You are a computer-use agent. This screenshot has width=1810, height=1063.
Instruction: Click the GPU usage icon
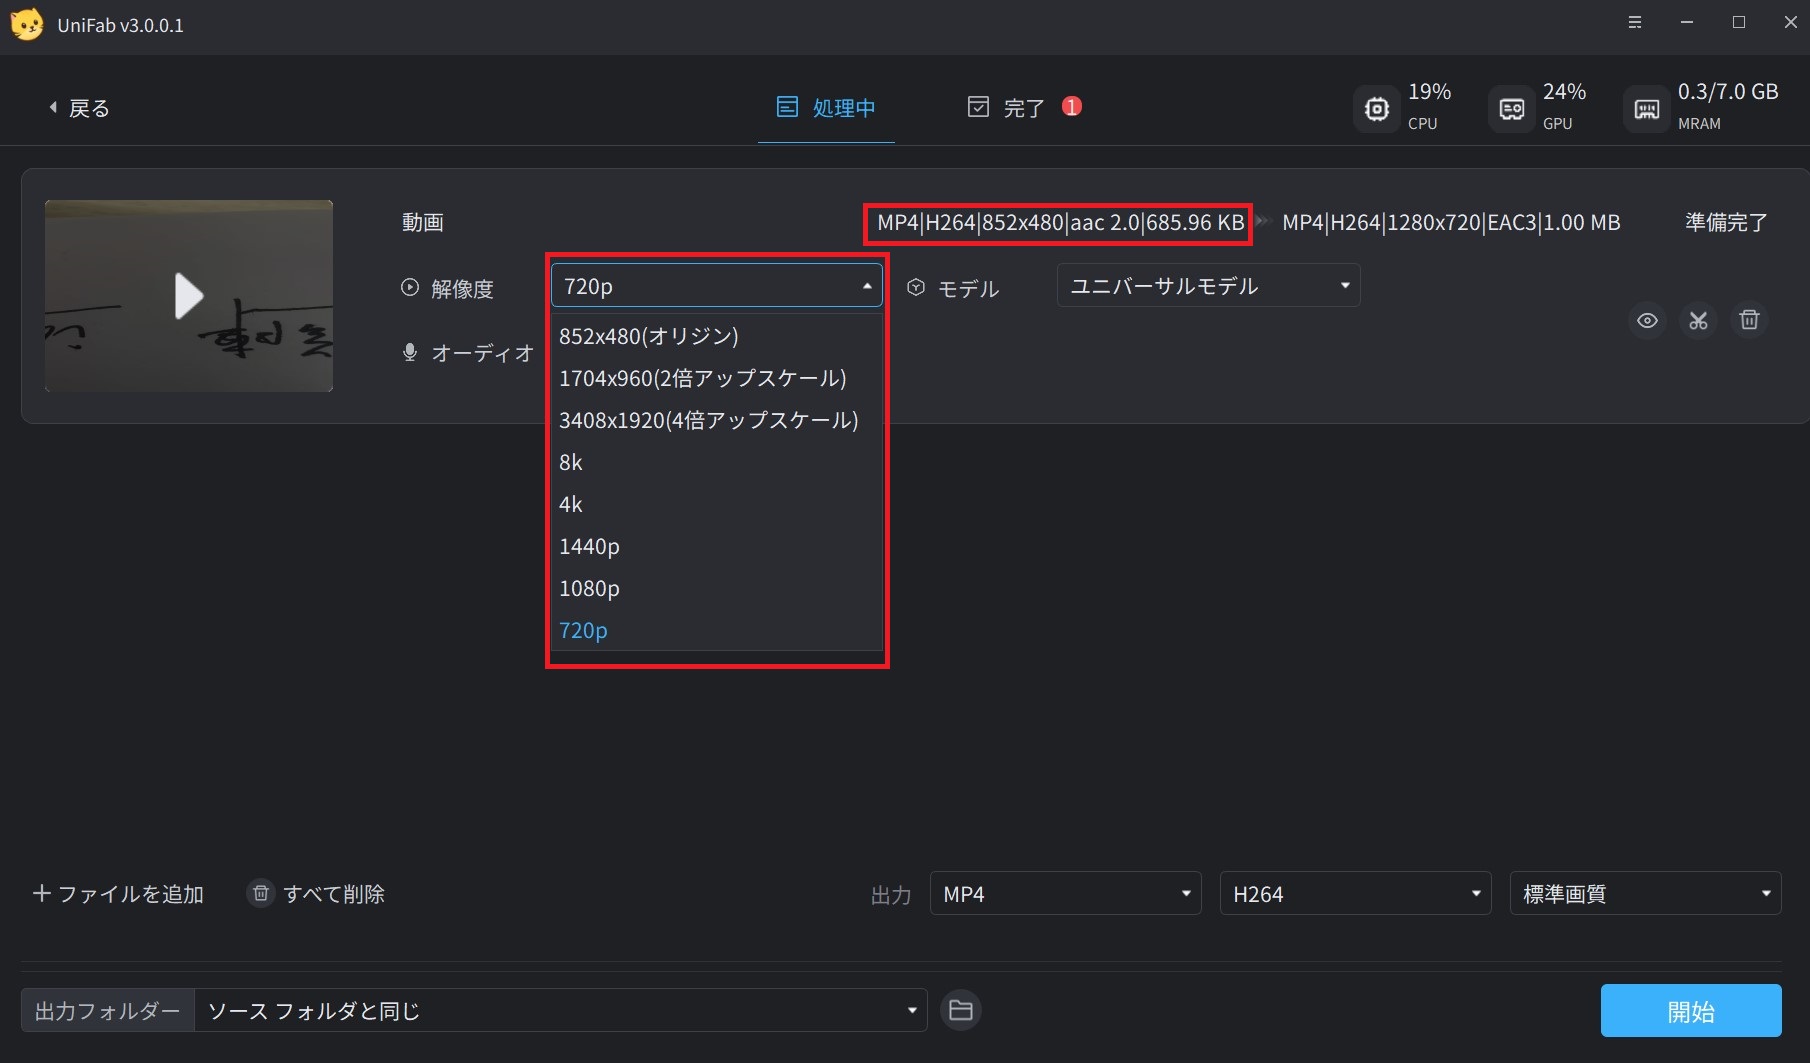point(1512,109)
